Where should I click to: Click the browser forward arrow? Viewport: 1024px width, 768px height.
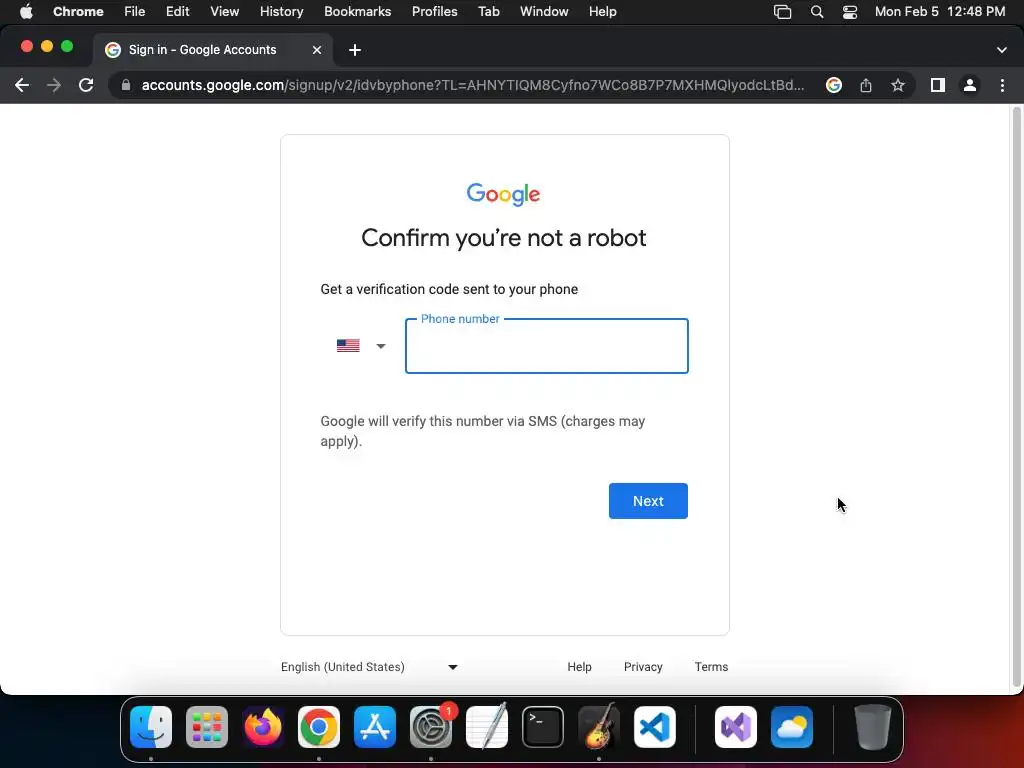[54, 85]
